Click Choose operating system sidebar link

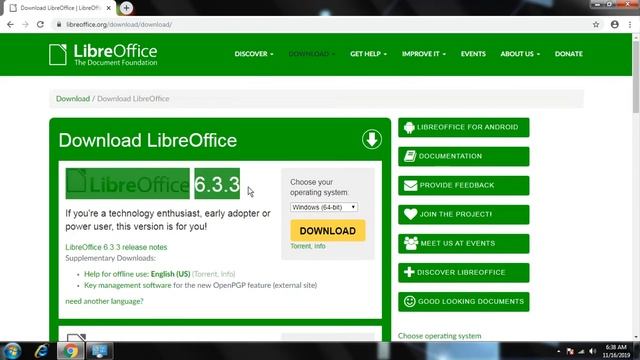(x=439, y=336)
